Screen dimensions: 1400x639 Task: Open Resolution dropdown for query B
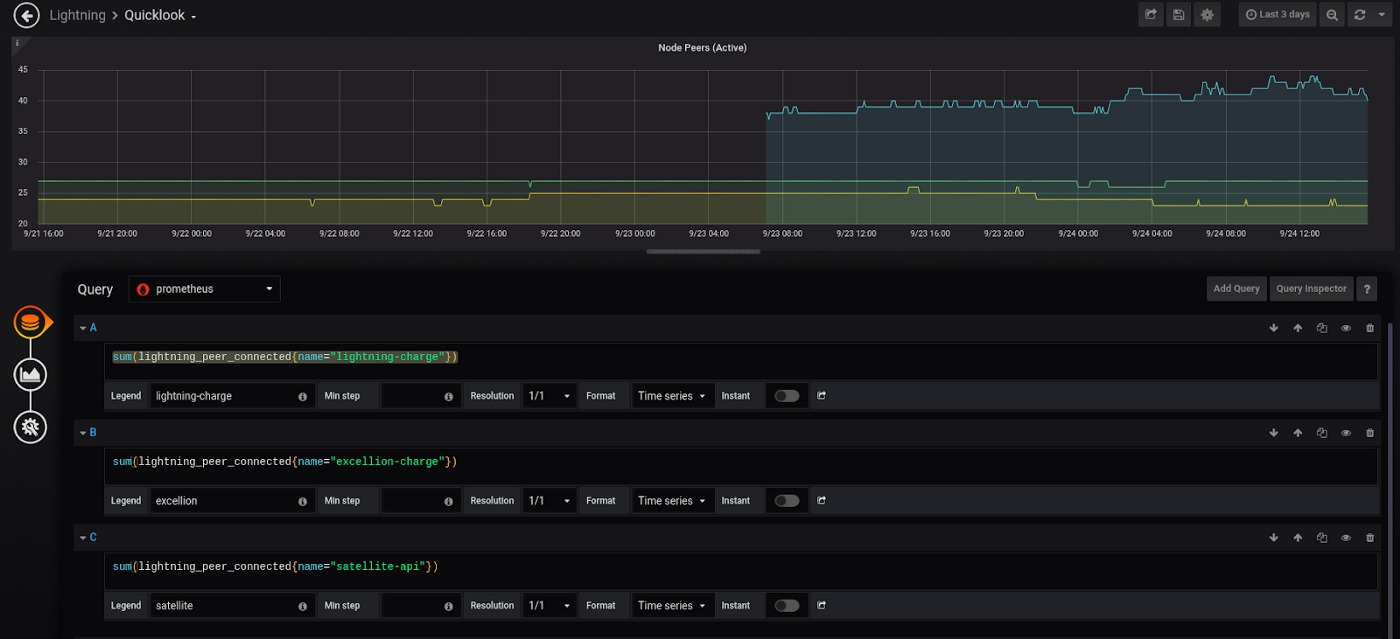[550, 501]
